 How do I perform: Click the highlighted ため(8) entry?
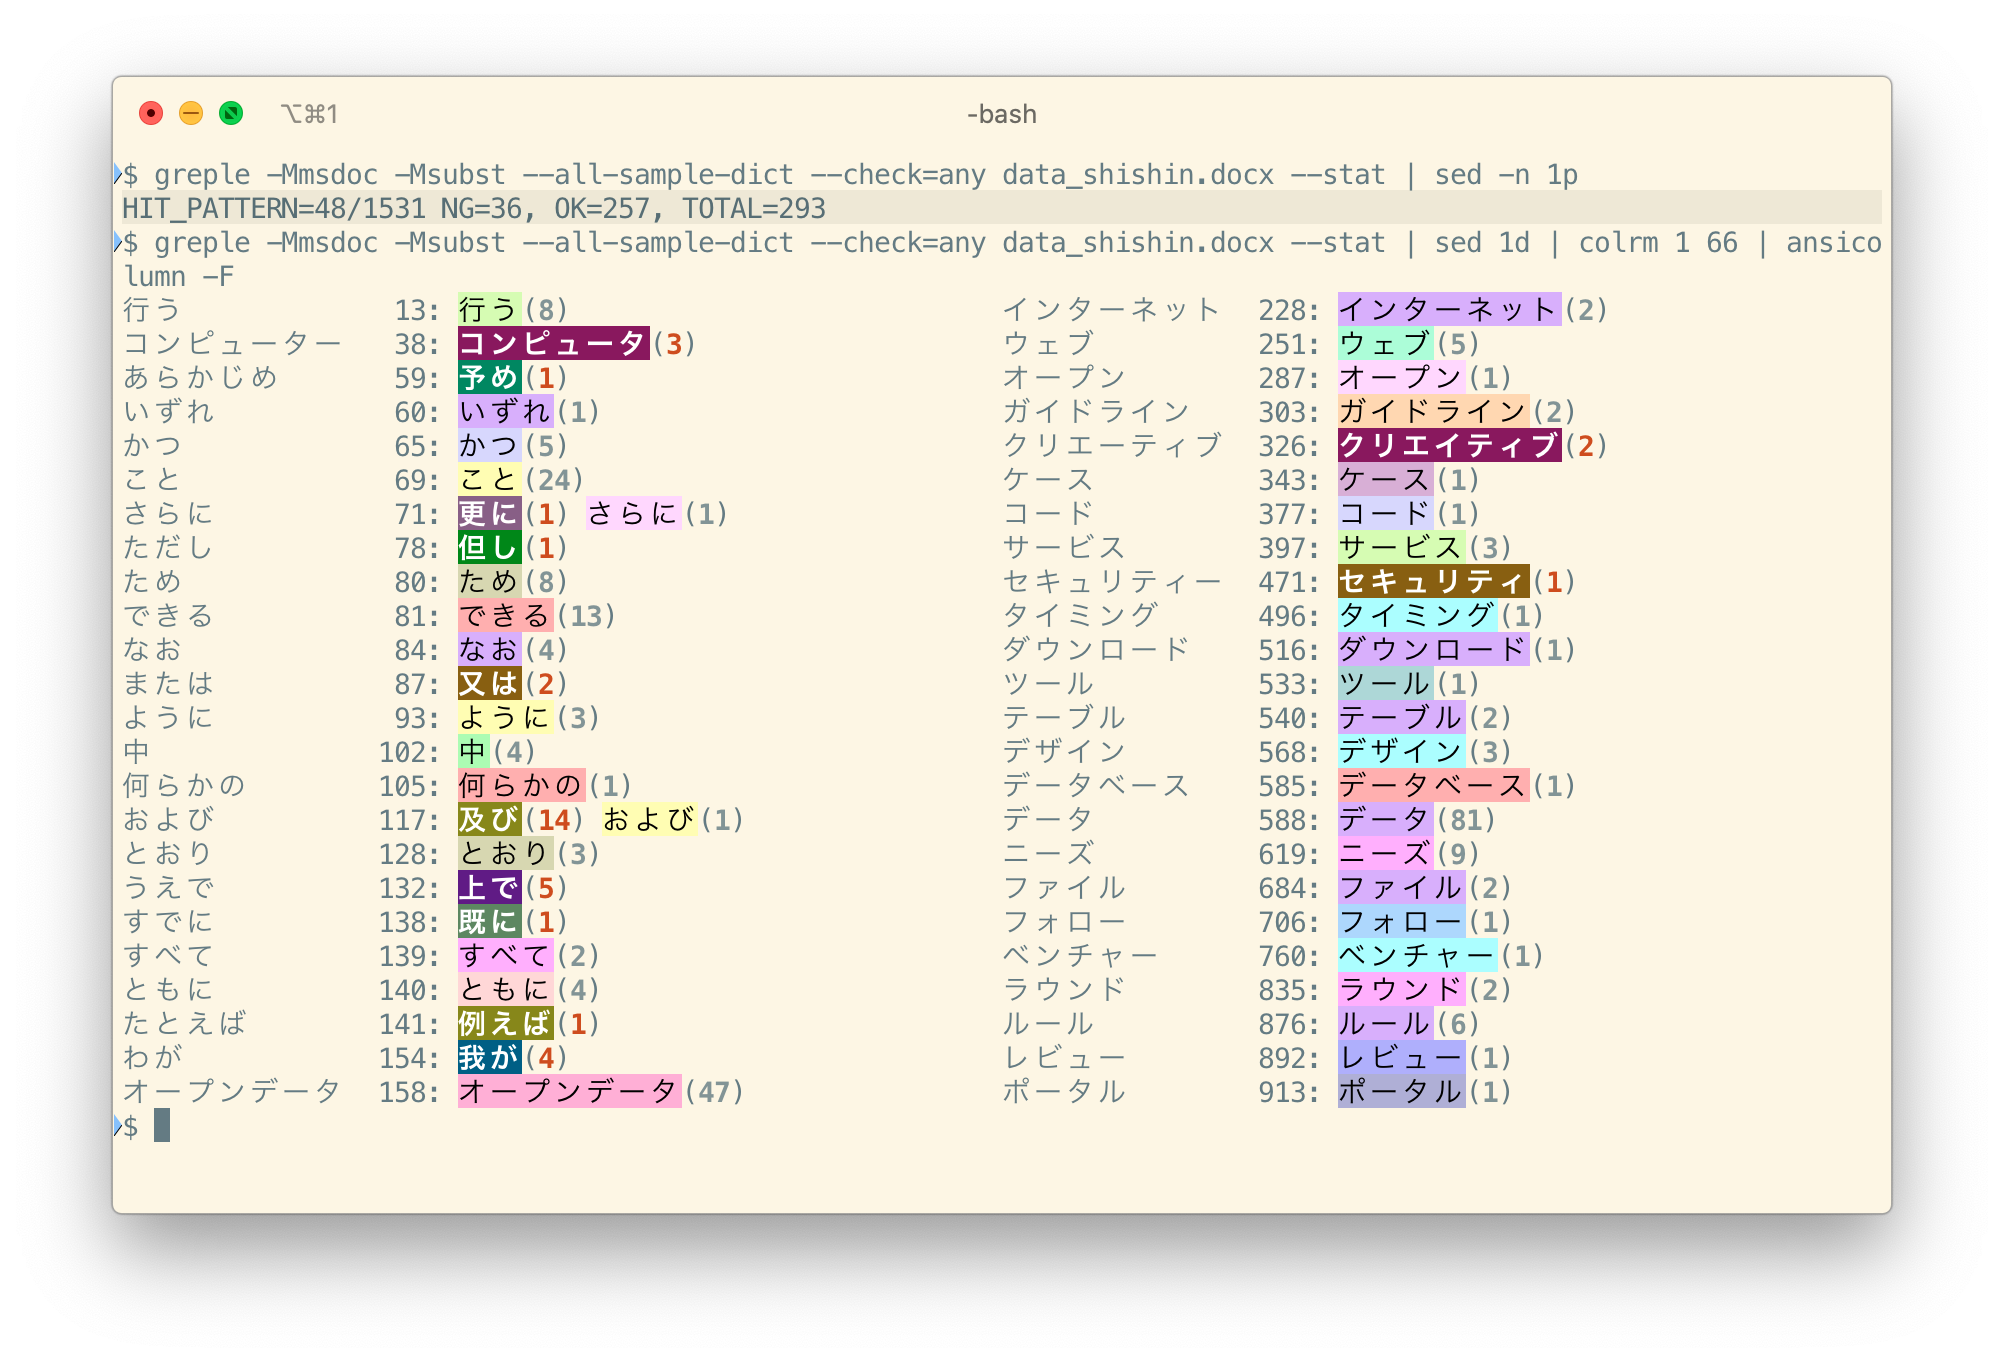[x=489, y=582]
